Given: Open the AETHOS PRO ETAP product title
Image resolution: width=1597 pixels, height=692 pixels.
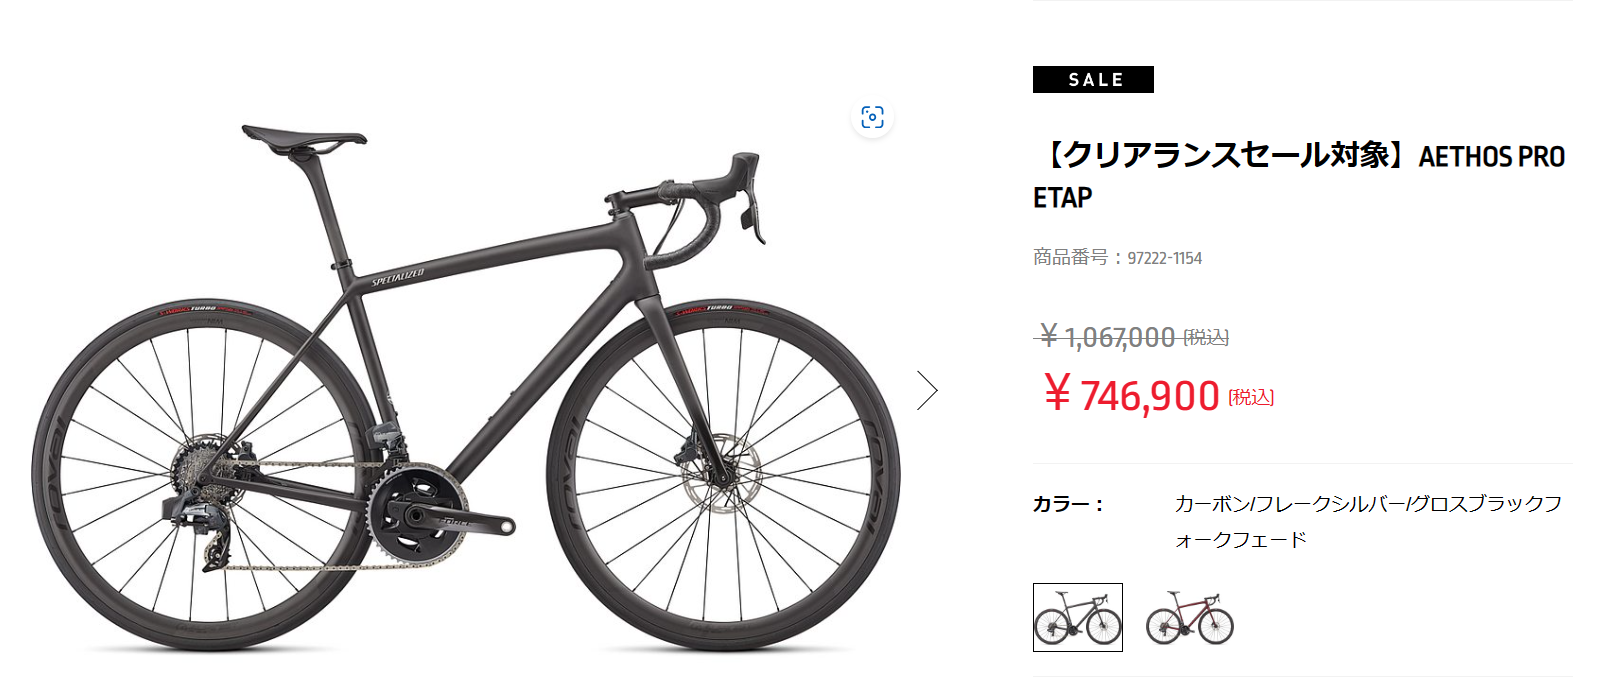Looking at the screenshot, I should coord(1299,176).
